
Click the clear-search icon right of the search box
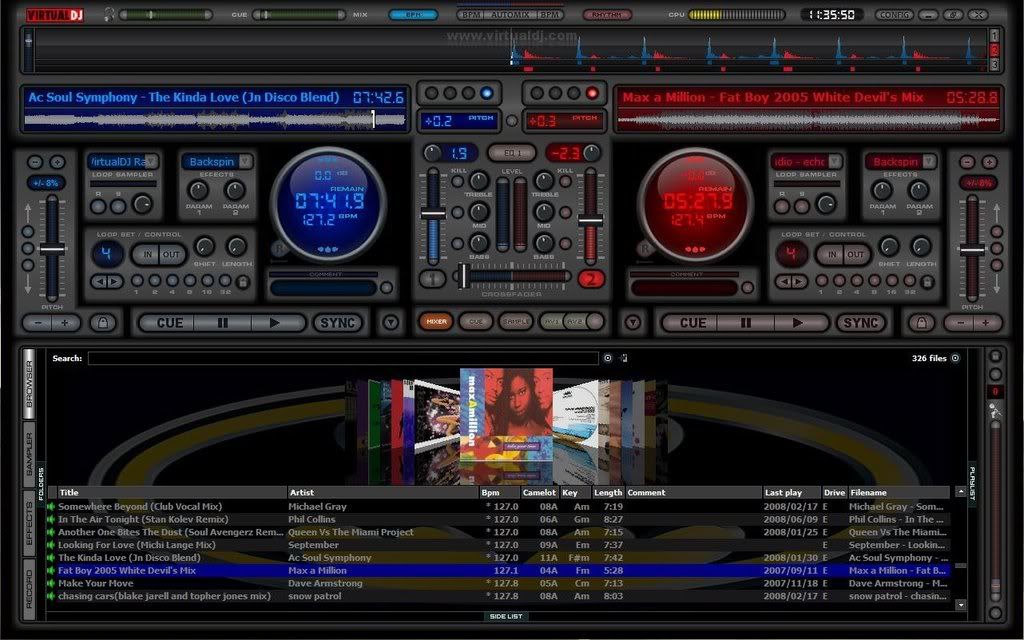[x=624, y=358]
